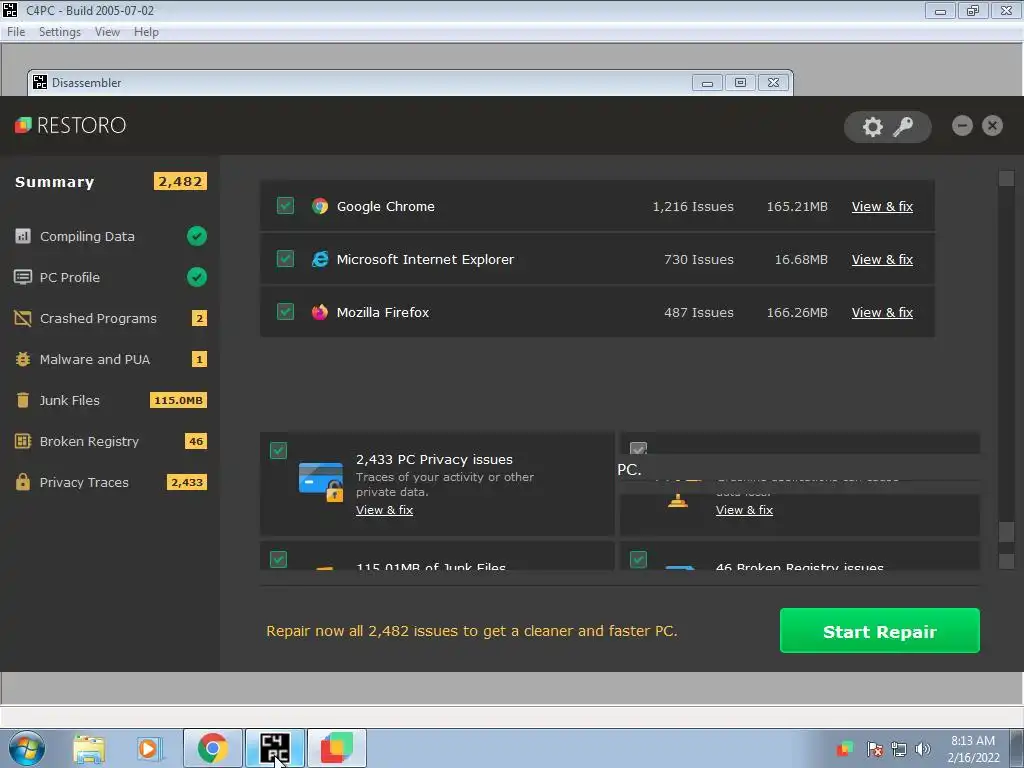Click the Crashed Programs icon
The height and width of the screenshot is (768, 1024).
(23, 318)
